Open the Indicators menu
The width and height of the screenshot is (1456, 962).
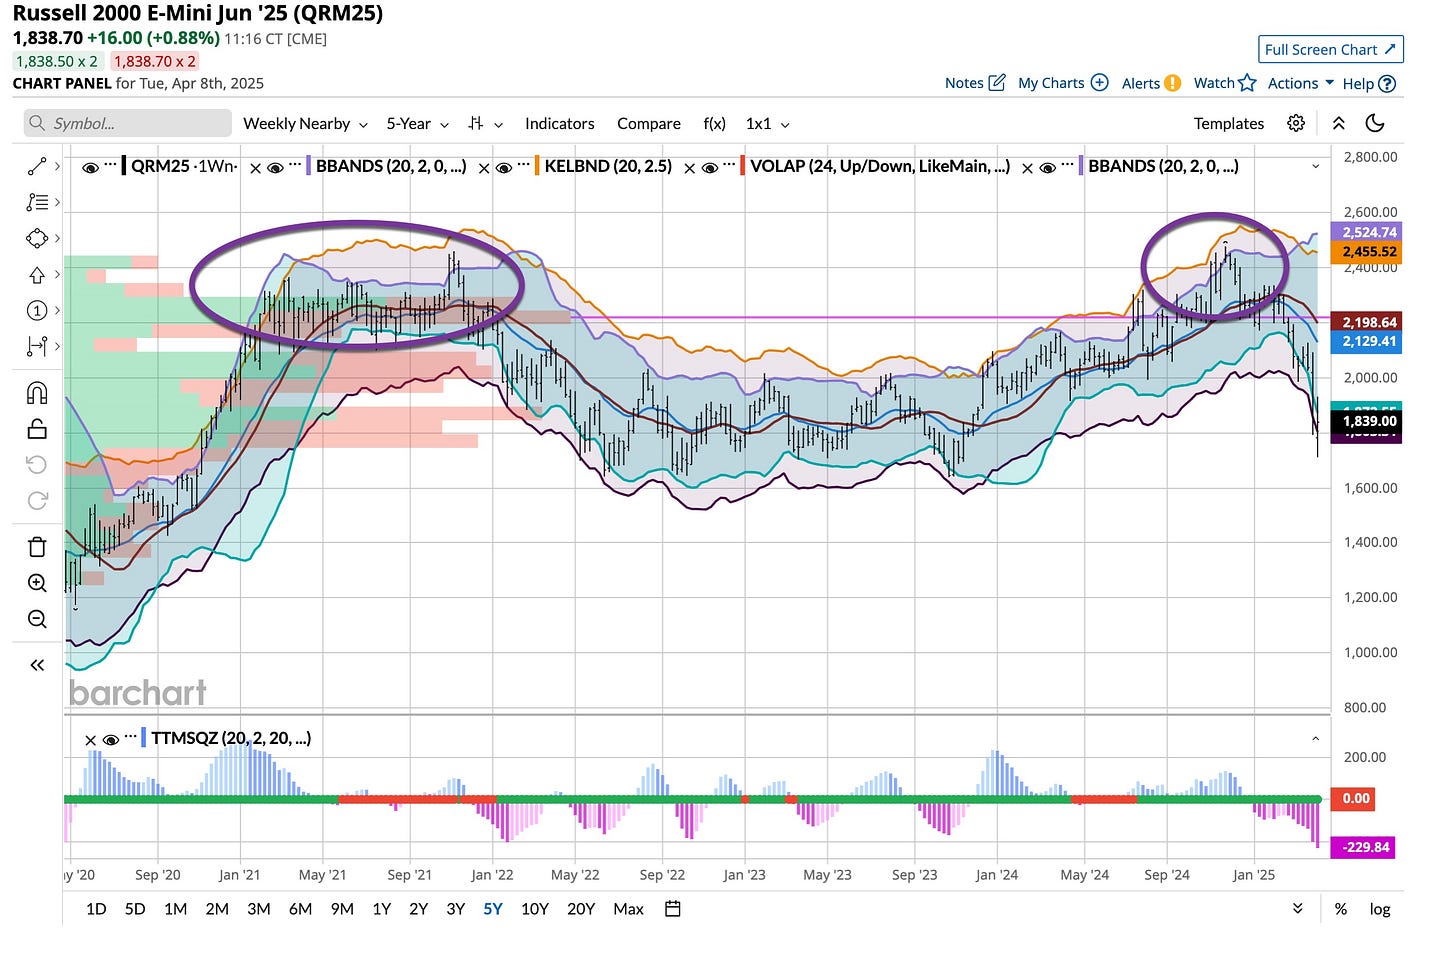click(559, 123)
